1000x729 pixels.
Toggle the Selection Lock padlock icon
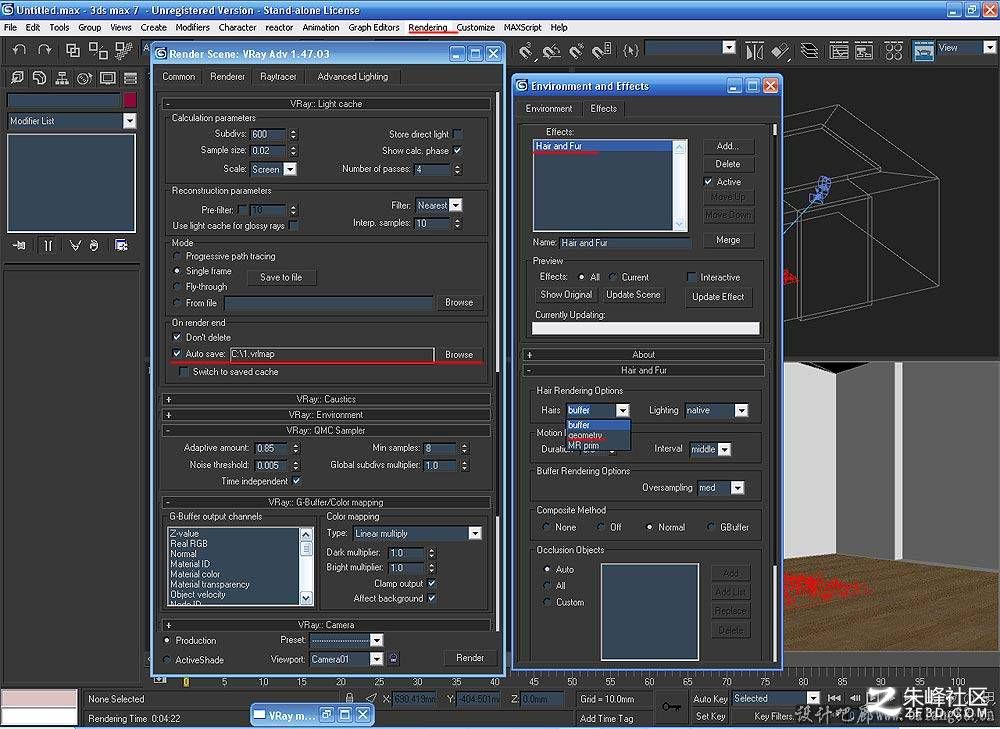[349, 698]
